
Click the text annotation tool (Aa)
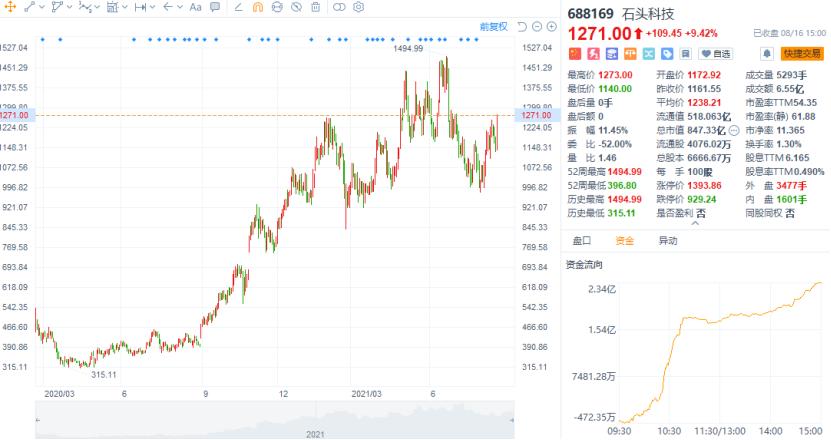tap(195, 7)
